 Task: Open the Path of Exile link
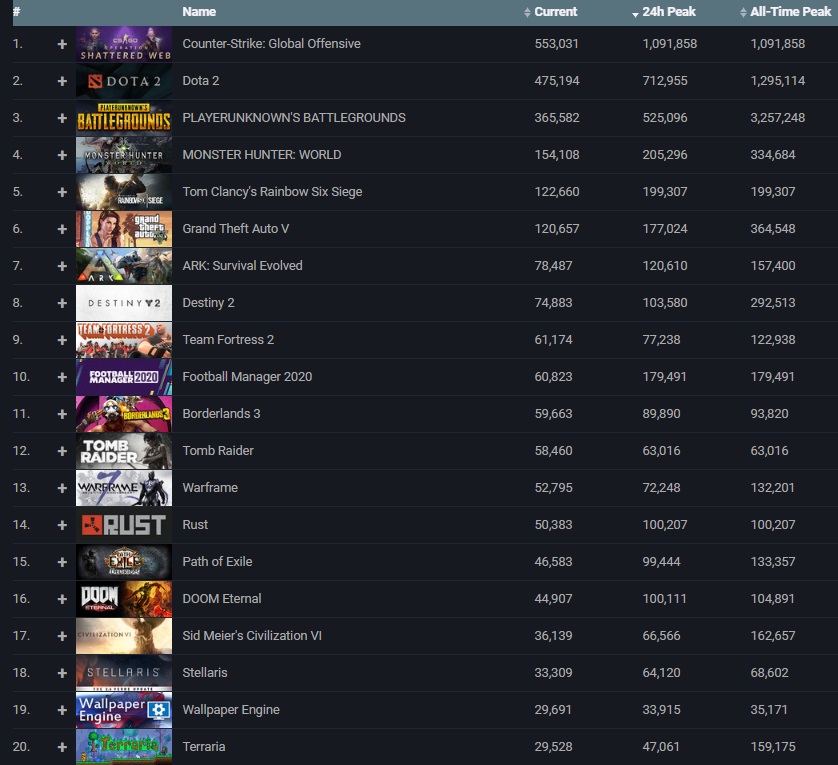point(218,561)
